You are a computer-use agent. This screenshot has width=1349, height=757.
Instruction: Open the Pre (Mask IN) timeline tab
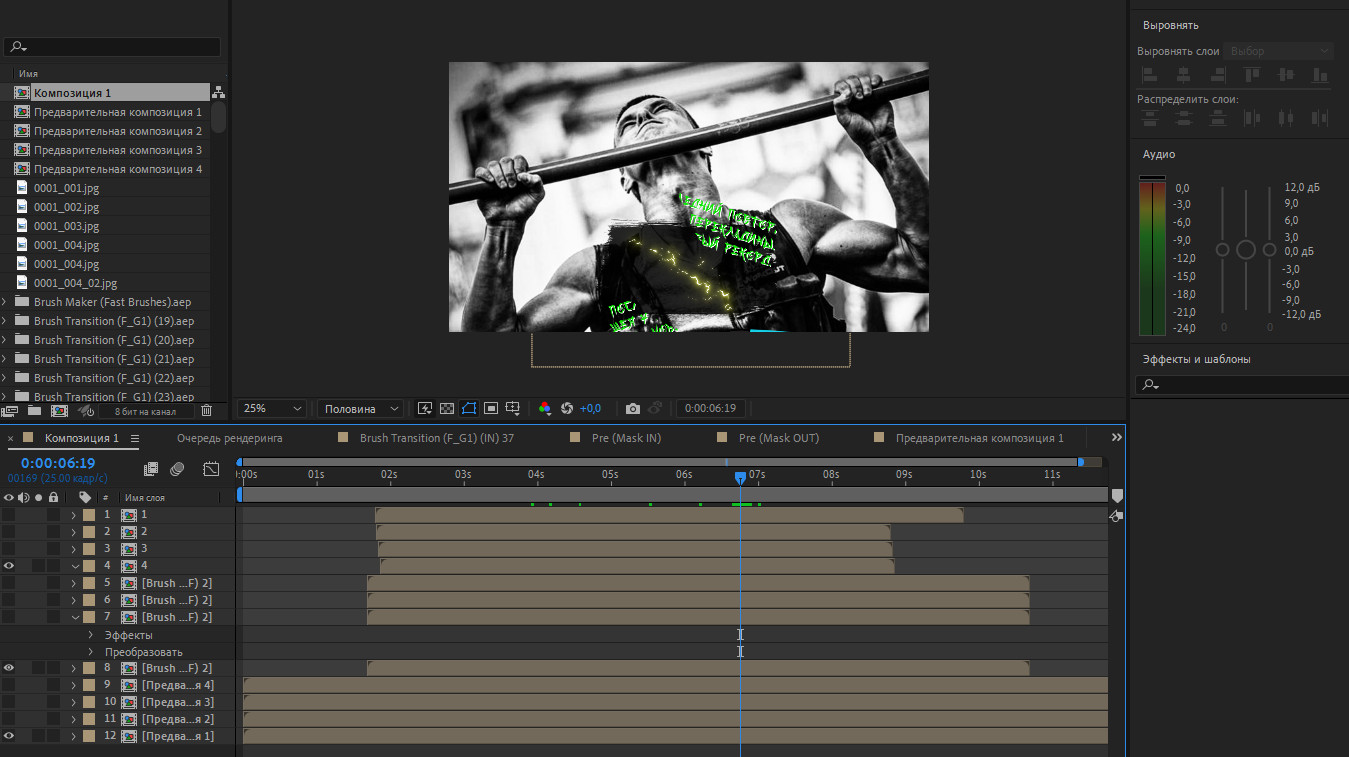coord(626,438)
